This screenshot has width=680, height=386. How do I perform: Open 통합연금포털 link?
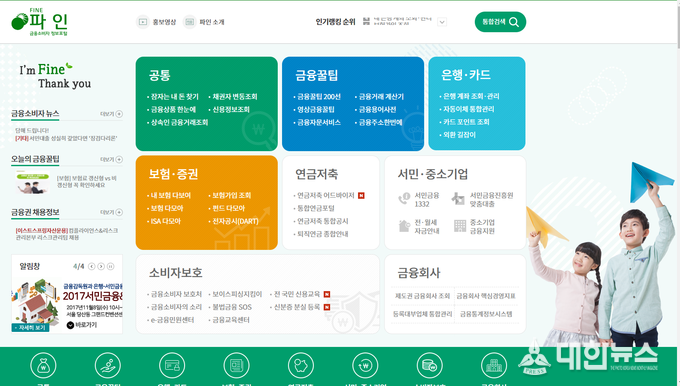[x=315, y=208]
